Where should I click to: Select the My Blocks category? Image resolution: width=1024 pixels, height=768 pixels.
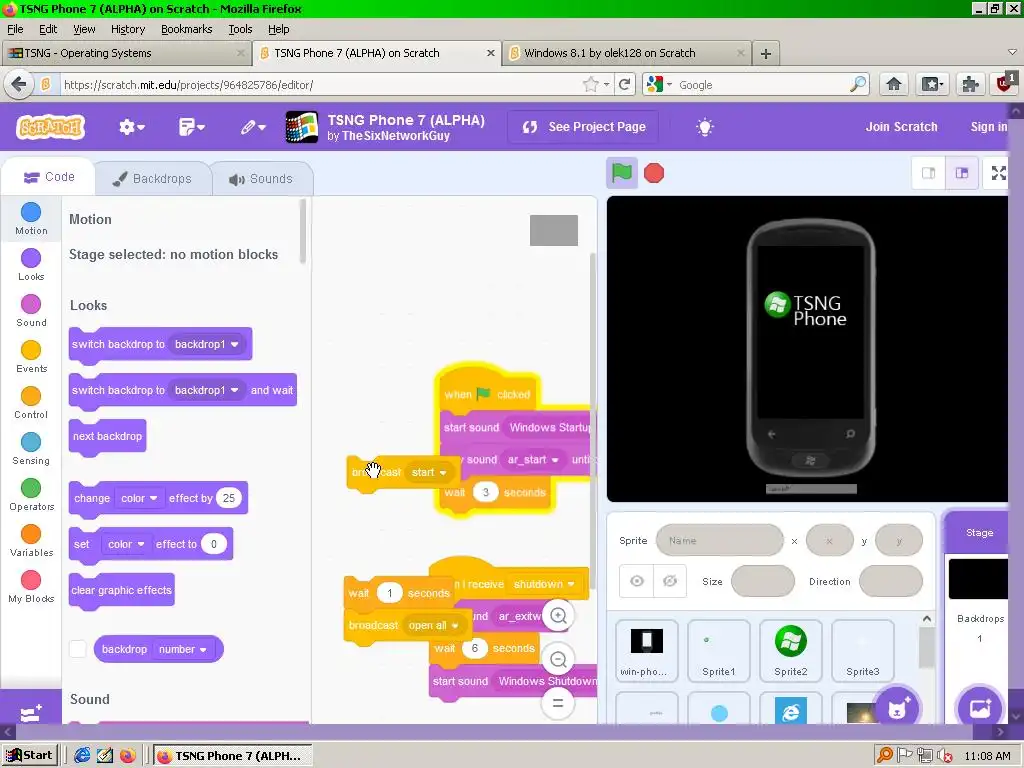pyautogui.click(x=31, y=586)
